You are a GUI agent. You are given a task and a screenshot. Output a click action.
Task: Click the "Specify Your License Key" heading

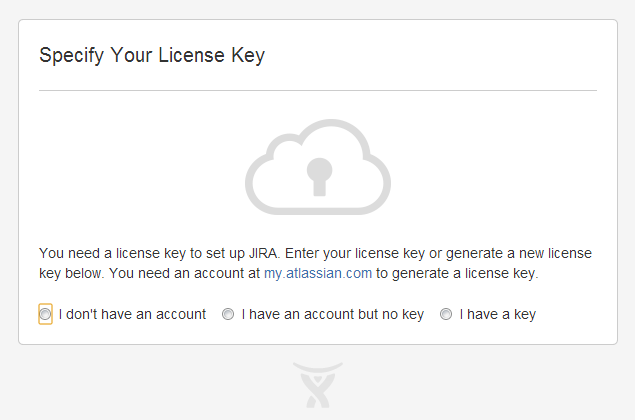[x=152, y=55]
